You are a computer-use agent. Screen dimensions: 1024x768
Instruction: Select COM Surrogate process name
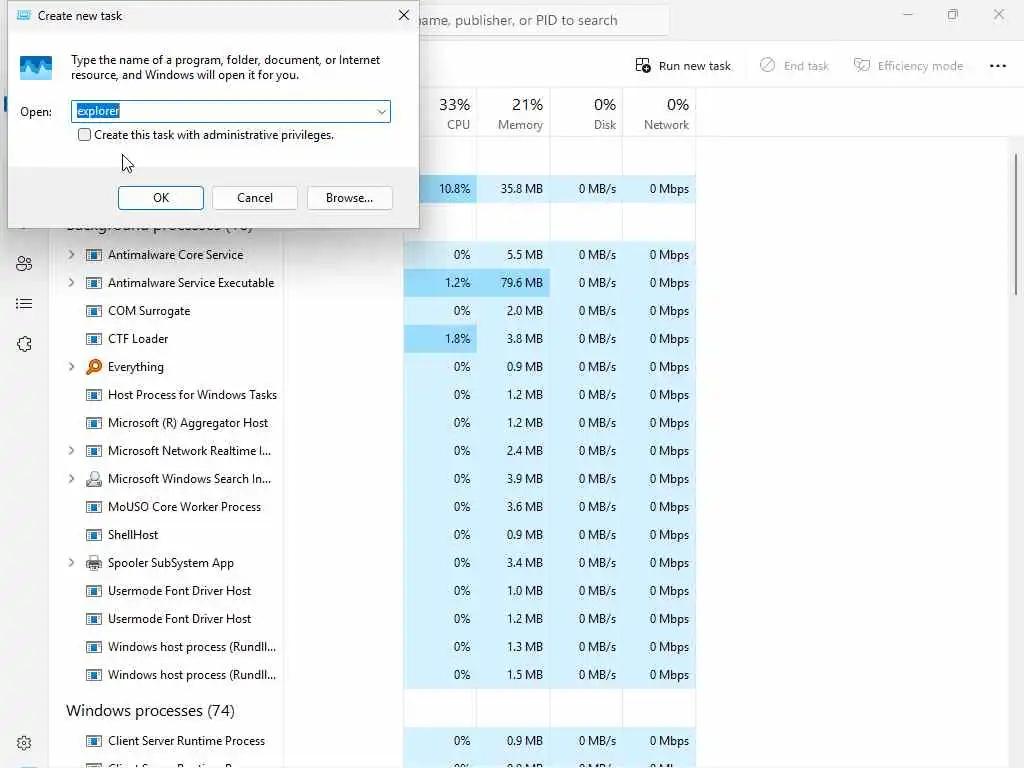point(149,311)
